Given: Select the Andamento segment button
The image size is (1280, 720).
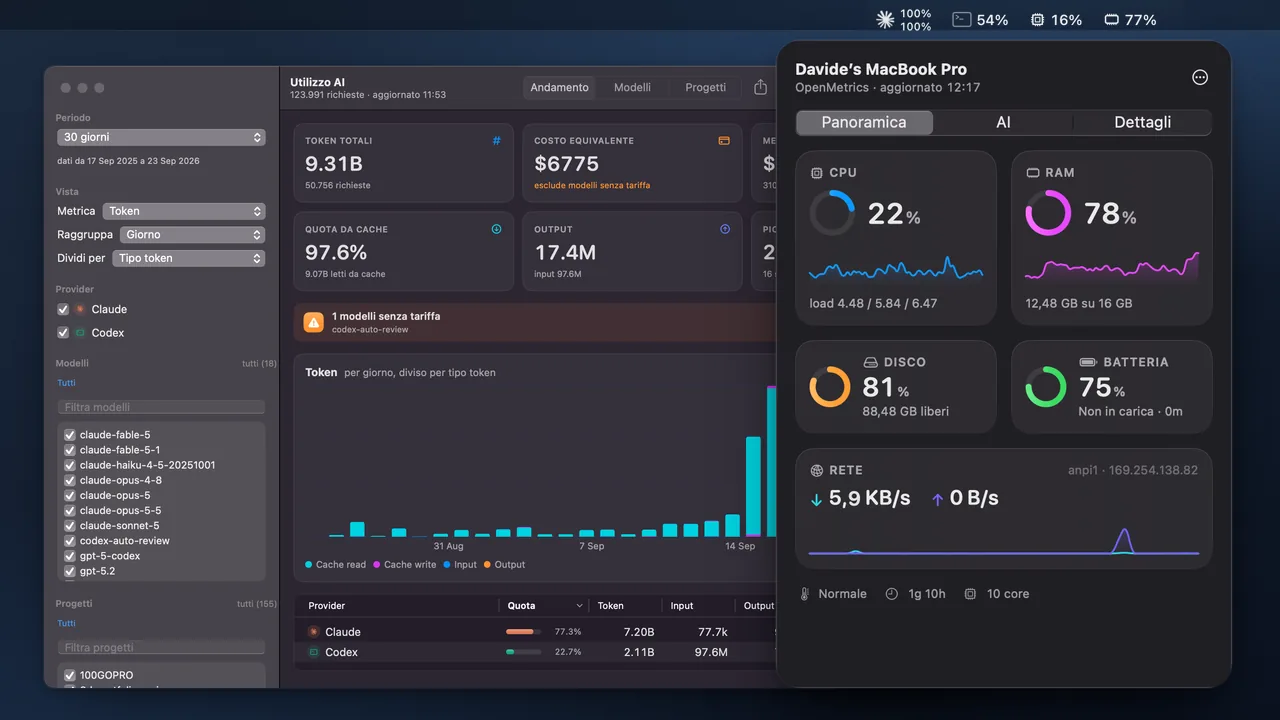Looking at the screenshot, I should [x=559, y=88].
